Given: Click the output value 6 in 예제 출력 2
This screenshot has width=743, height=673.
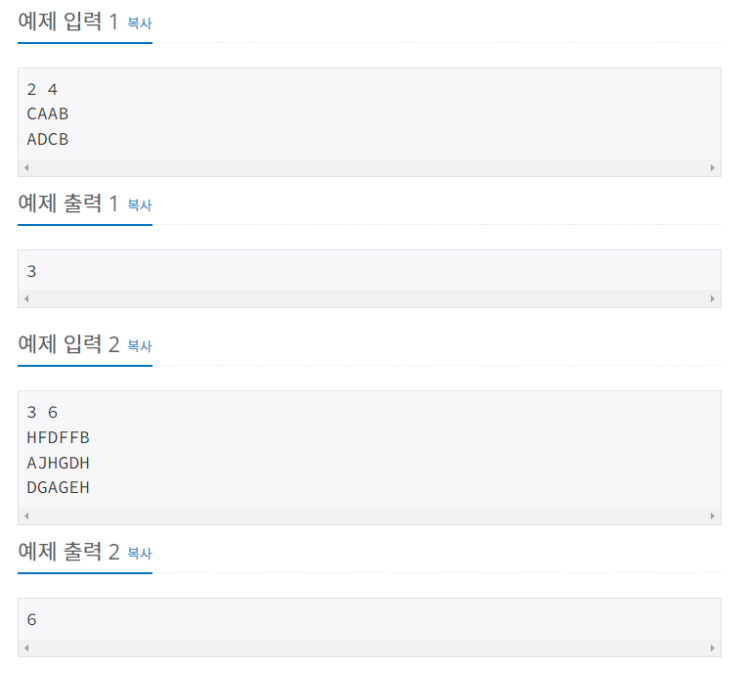Looking at the screenshot, I should point(32,620).
